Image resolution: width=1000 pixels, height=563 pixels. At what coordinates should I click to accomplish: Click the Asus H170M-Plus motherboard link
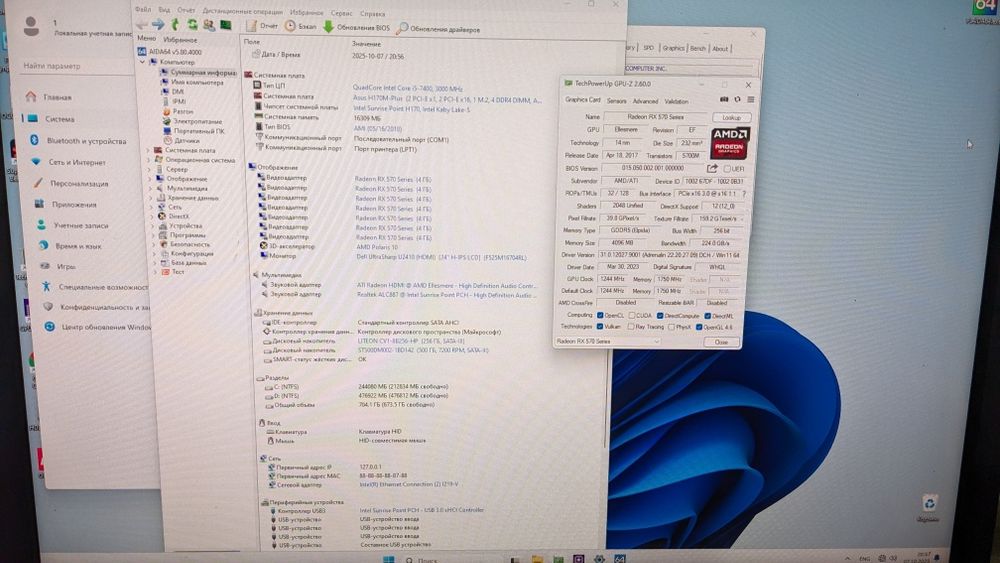[x=446, y=99]
